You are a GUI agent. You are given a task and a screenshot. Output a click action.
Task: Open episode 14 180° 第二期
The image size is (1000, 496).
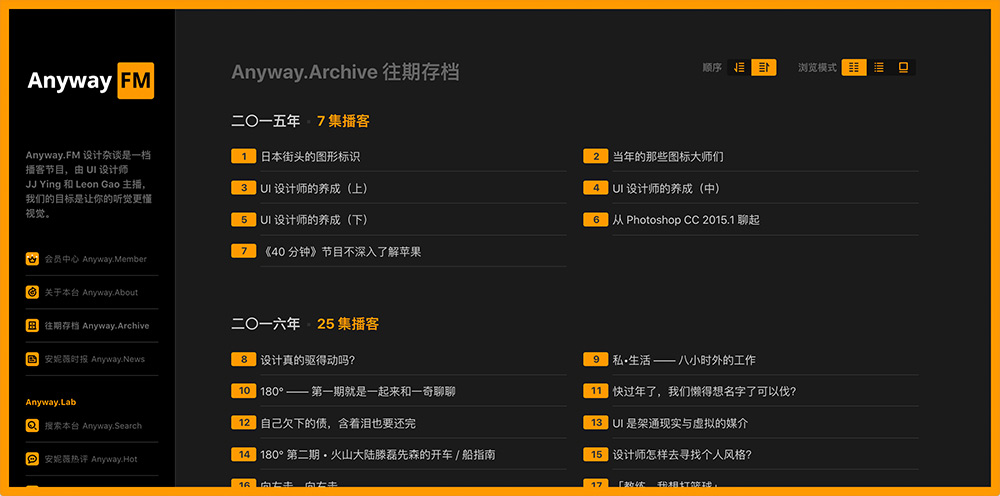(x=399, y=455)
